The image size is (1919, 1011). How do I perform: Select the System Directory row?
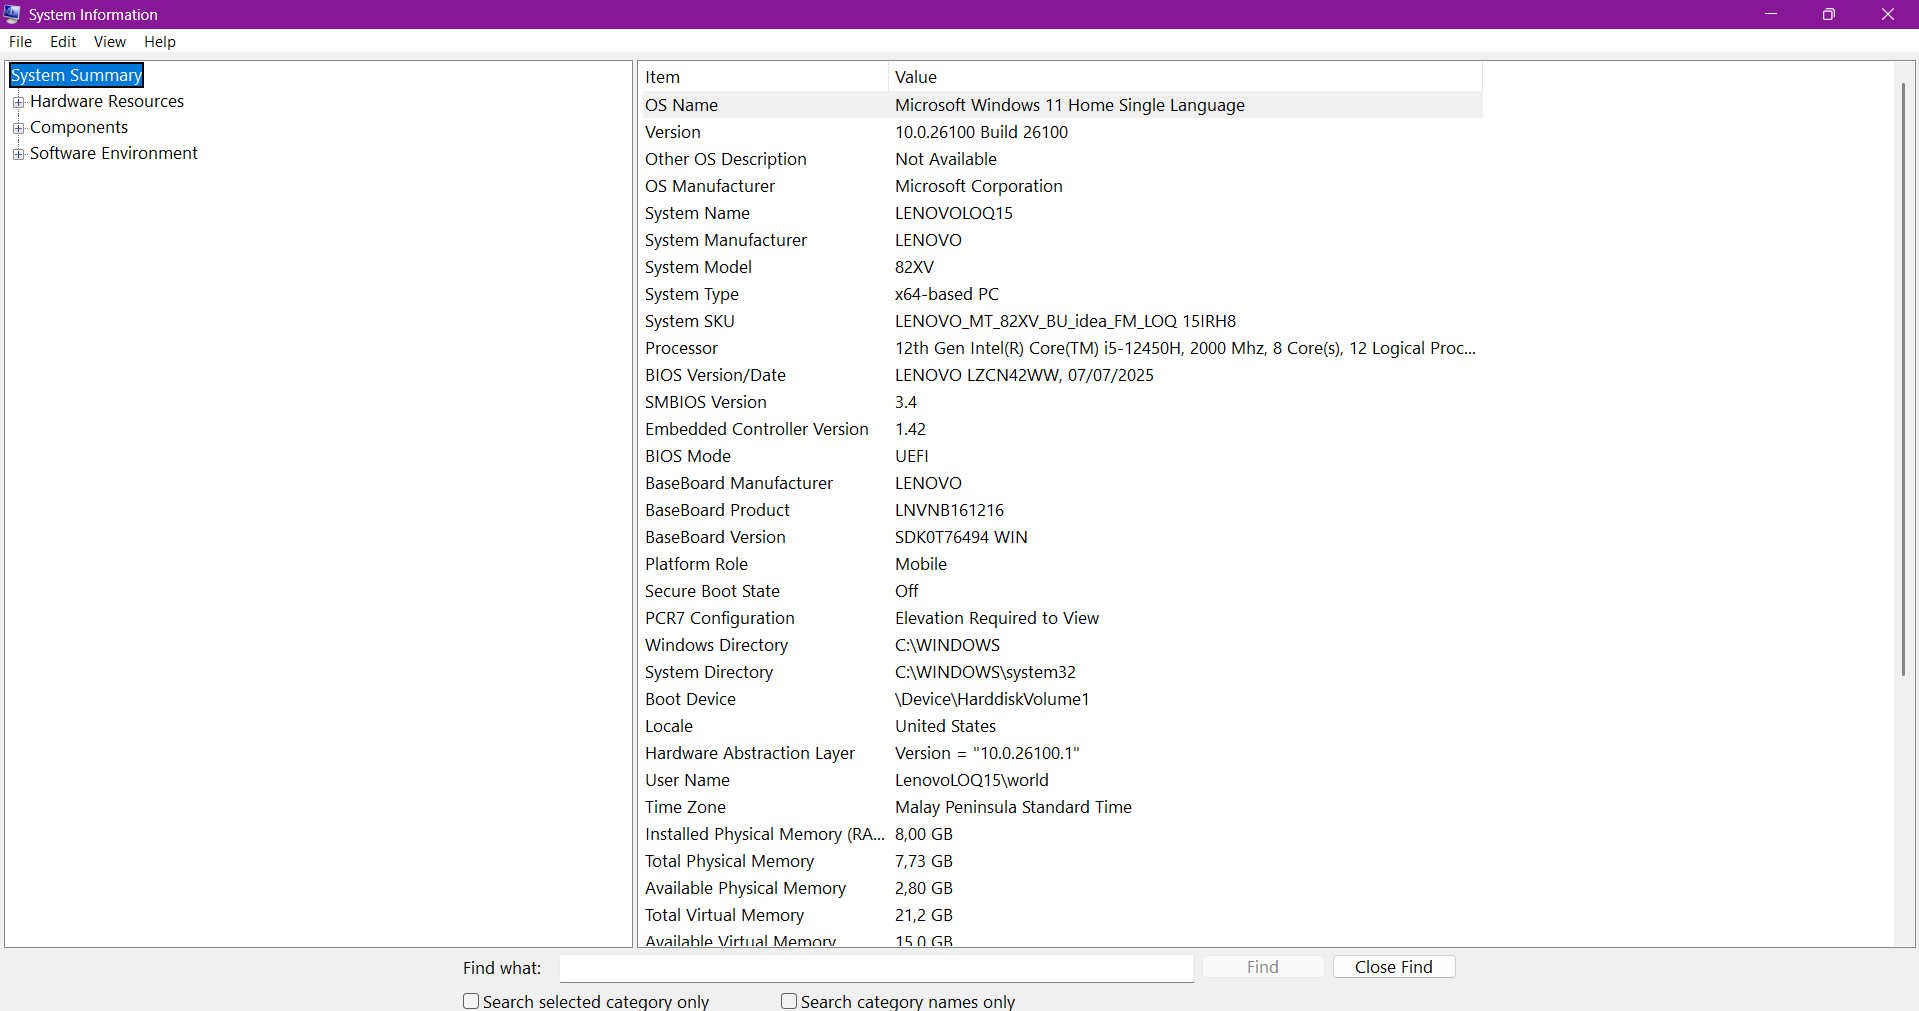point(1060,672)
